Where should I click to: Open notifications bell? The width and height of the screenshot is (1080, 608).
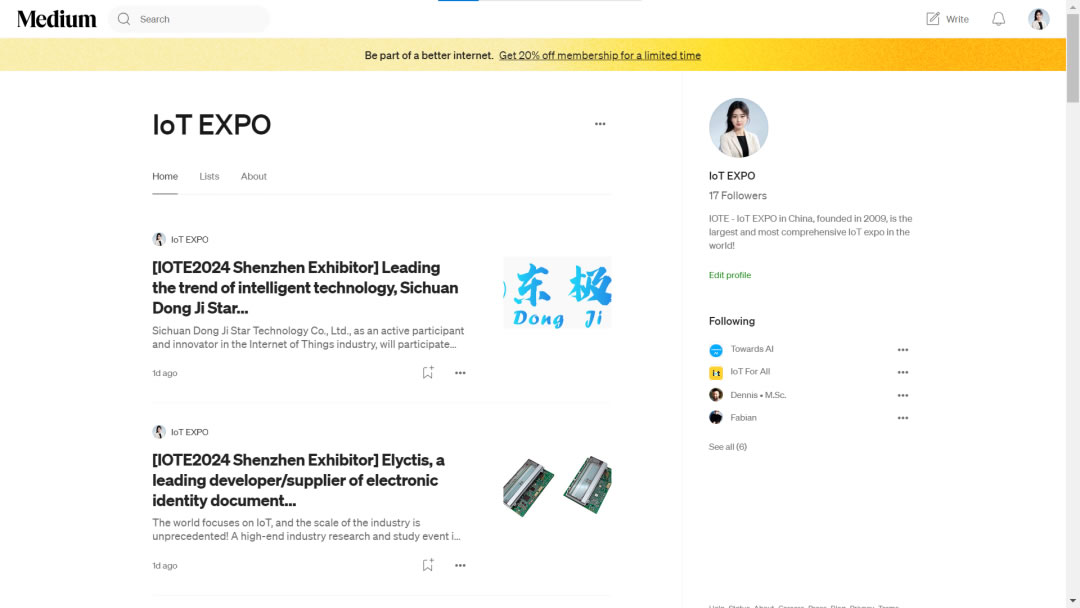(x=998, y=19)
